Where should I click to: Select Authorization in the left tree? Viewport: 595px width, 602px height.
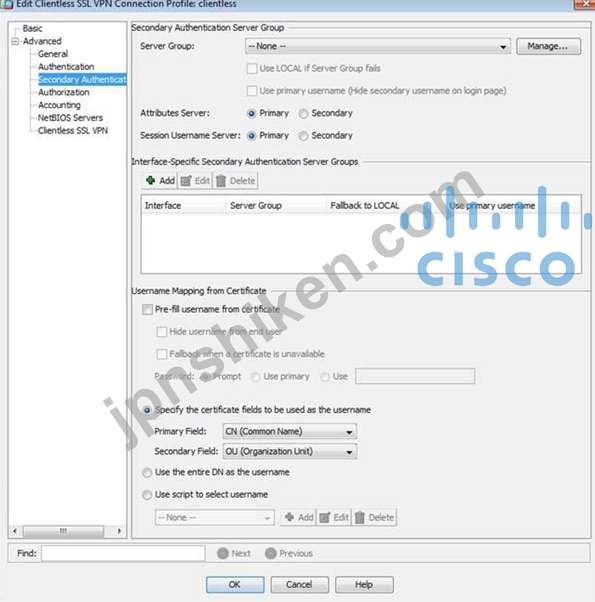[64, 92]
